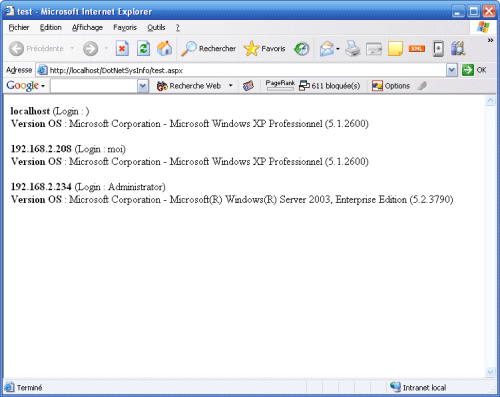This screenshot has width=500, height=397.
Task: Open the Outils menu
Action: point(156,27)
